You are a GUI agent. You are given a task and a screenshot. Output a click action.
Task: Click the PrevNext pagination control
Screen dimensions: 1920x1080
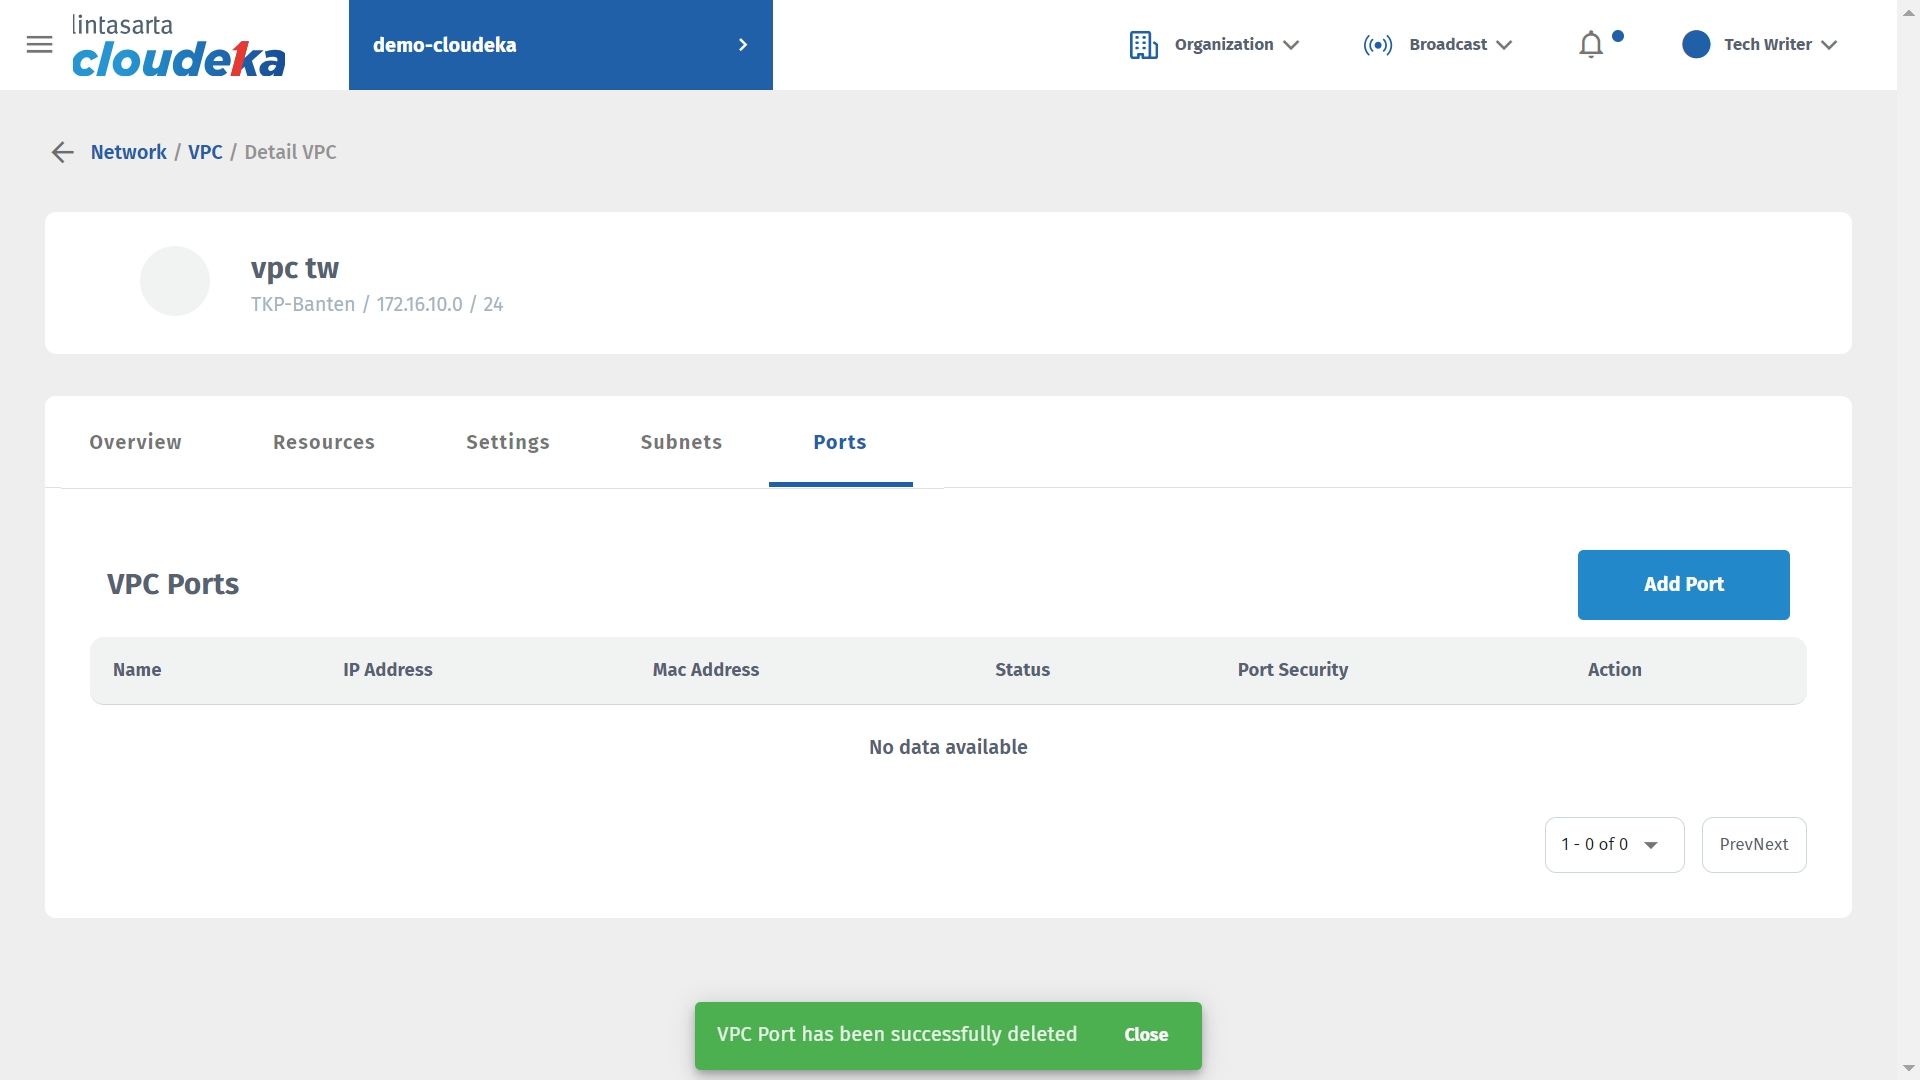pyautogui.click(x=1753, y=845)
